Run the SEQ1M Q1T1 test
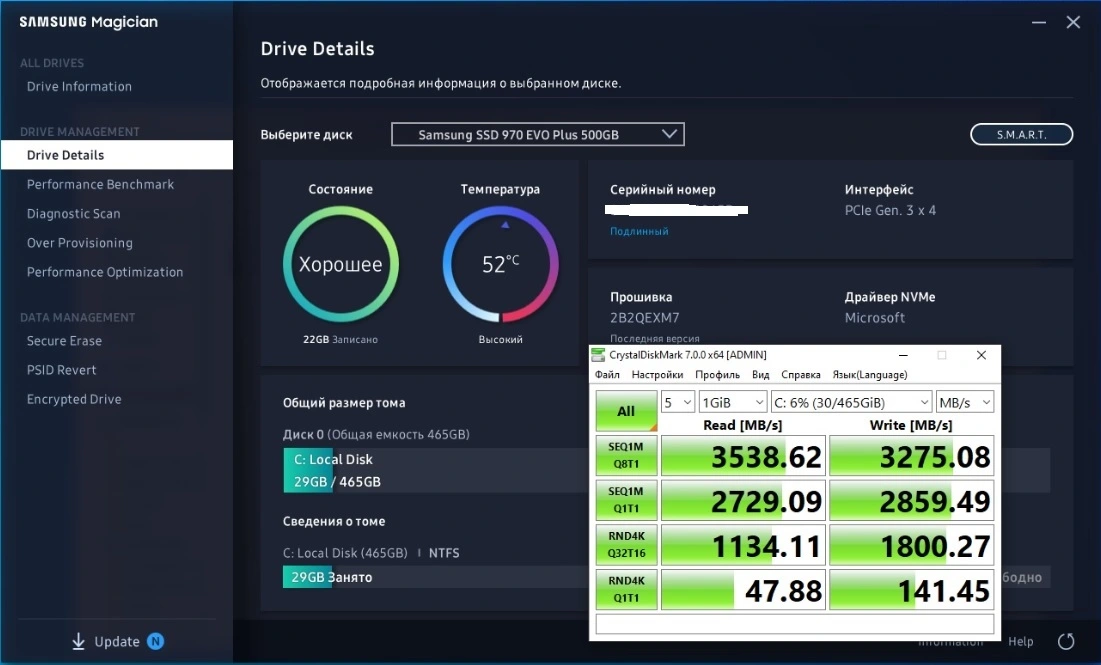 626,500
